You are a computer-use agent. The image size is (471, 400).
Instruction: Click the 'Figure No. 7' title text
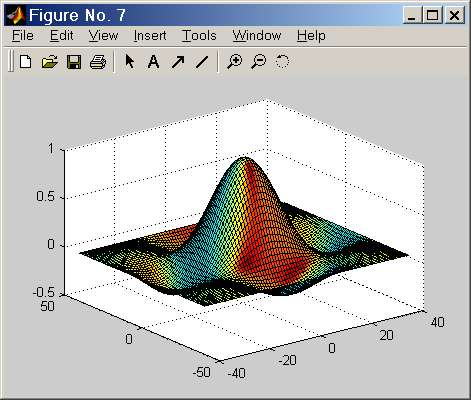(x=77, y=15)
